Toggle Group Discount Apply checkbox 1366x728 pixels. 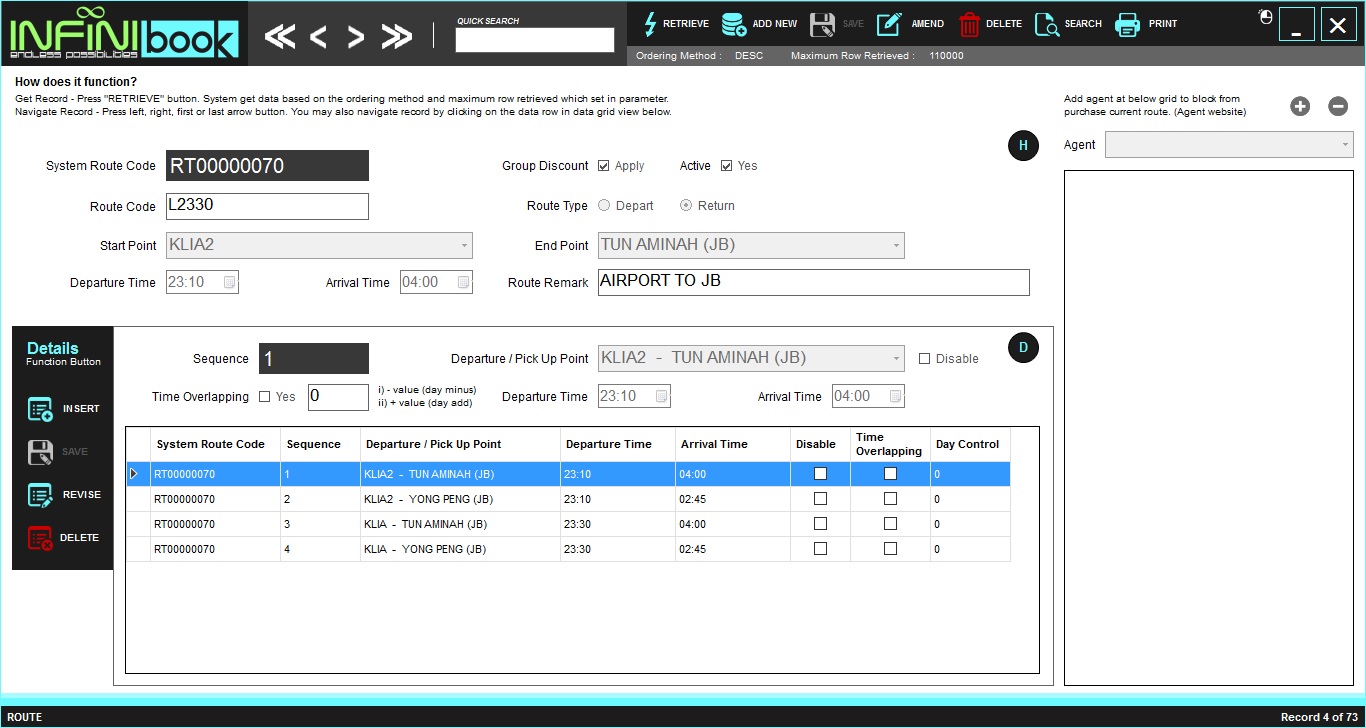click(x=603, y=166)
